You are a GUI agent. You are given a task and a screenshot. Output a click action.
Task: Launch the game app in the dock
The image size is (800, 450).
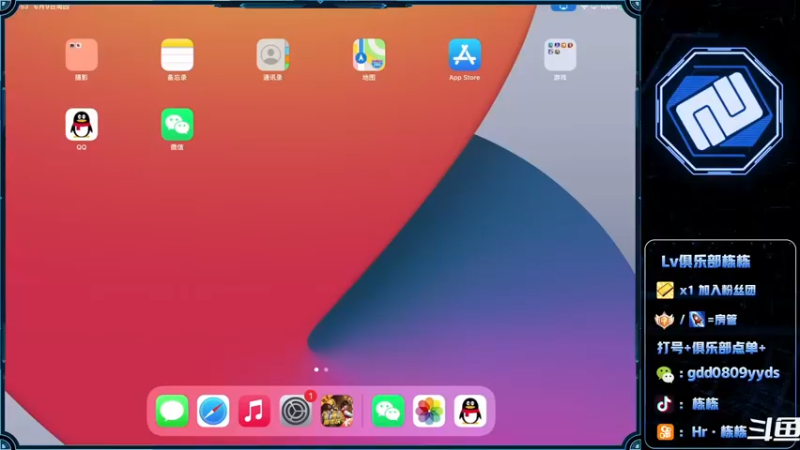337,411
